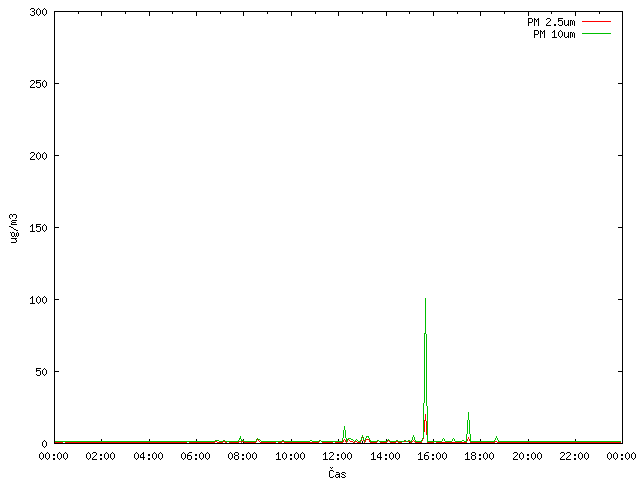Click the 250 y-axis tick label

[38, 84]
